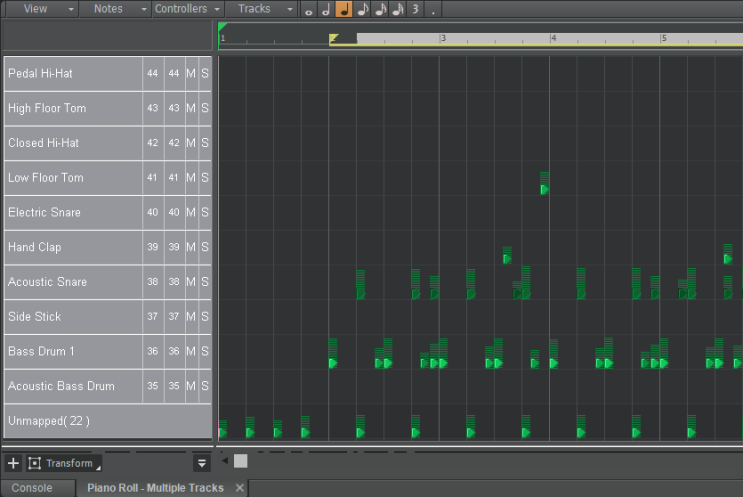Open the View dropdown menu

point(41,9)
